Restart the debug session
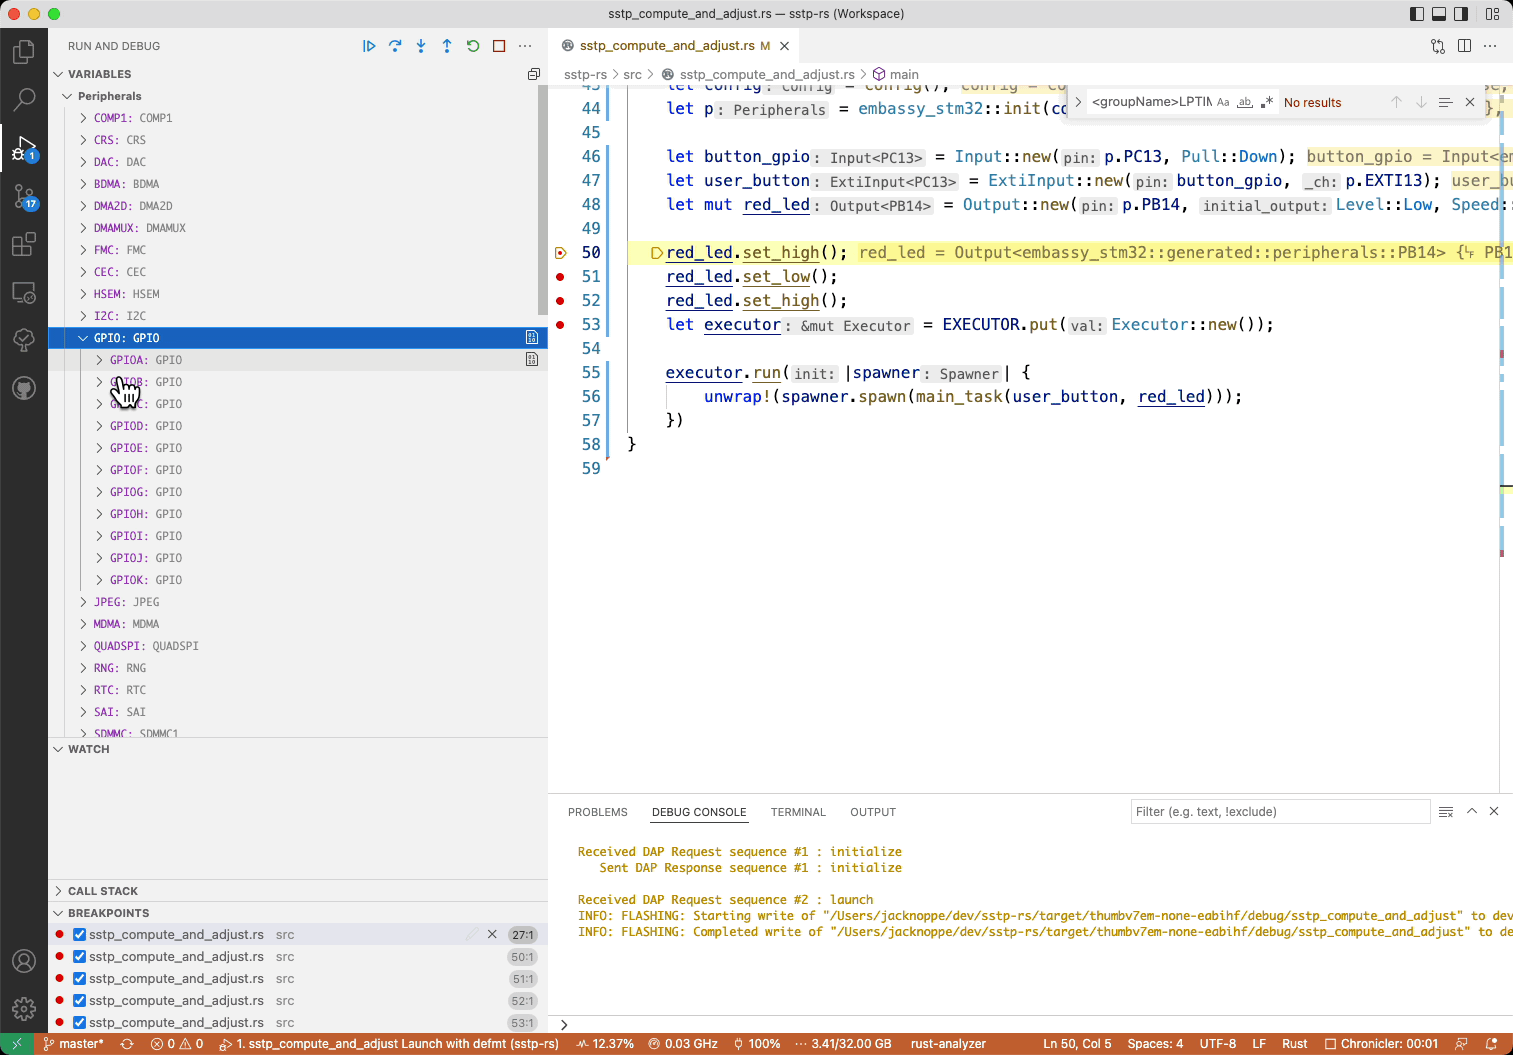Image resolution: width=1513 pixels, height=1055 pixels. 473,46
